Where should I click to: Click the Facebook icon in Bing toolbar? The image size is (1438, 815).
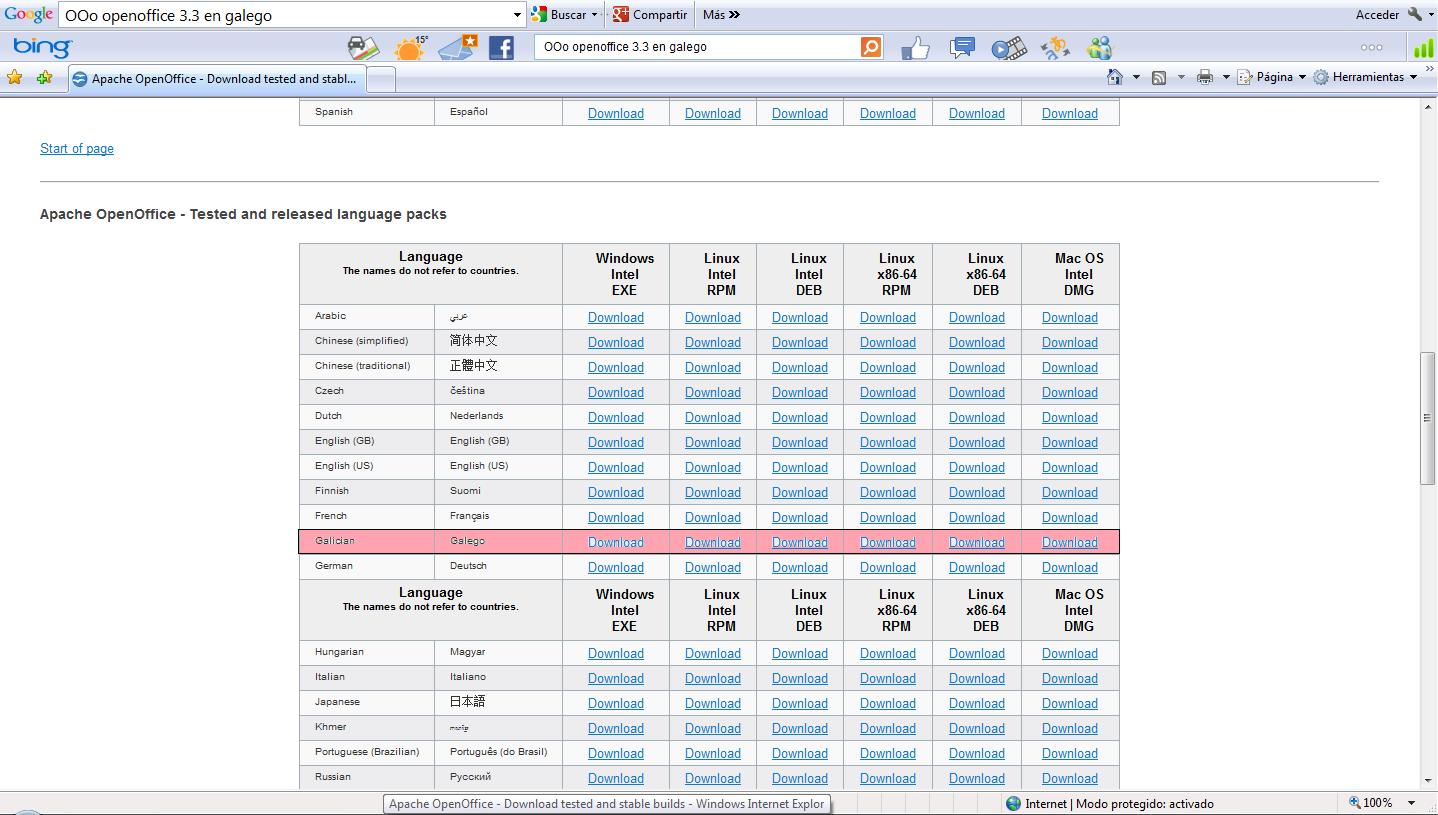pyautogui.click(x=501, y=47)
